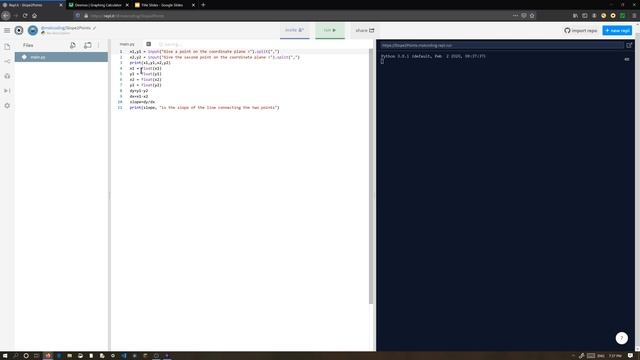640x360 pixels.
Task: Click the icon beside main.py tab
Action: [x=149, y=44]
